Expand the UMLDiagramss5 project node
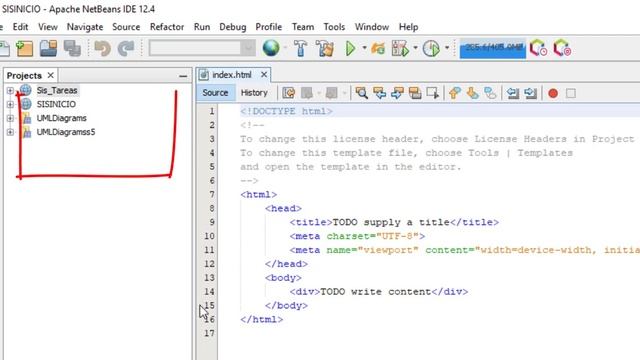The height and width of the screenshot is (360, 640). [10, 132]
